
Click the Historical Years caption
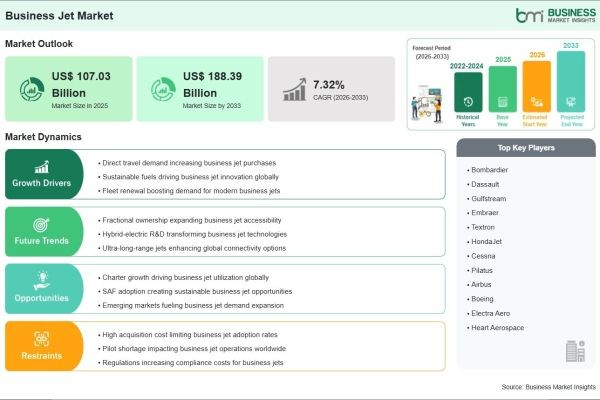point(468,121)
